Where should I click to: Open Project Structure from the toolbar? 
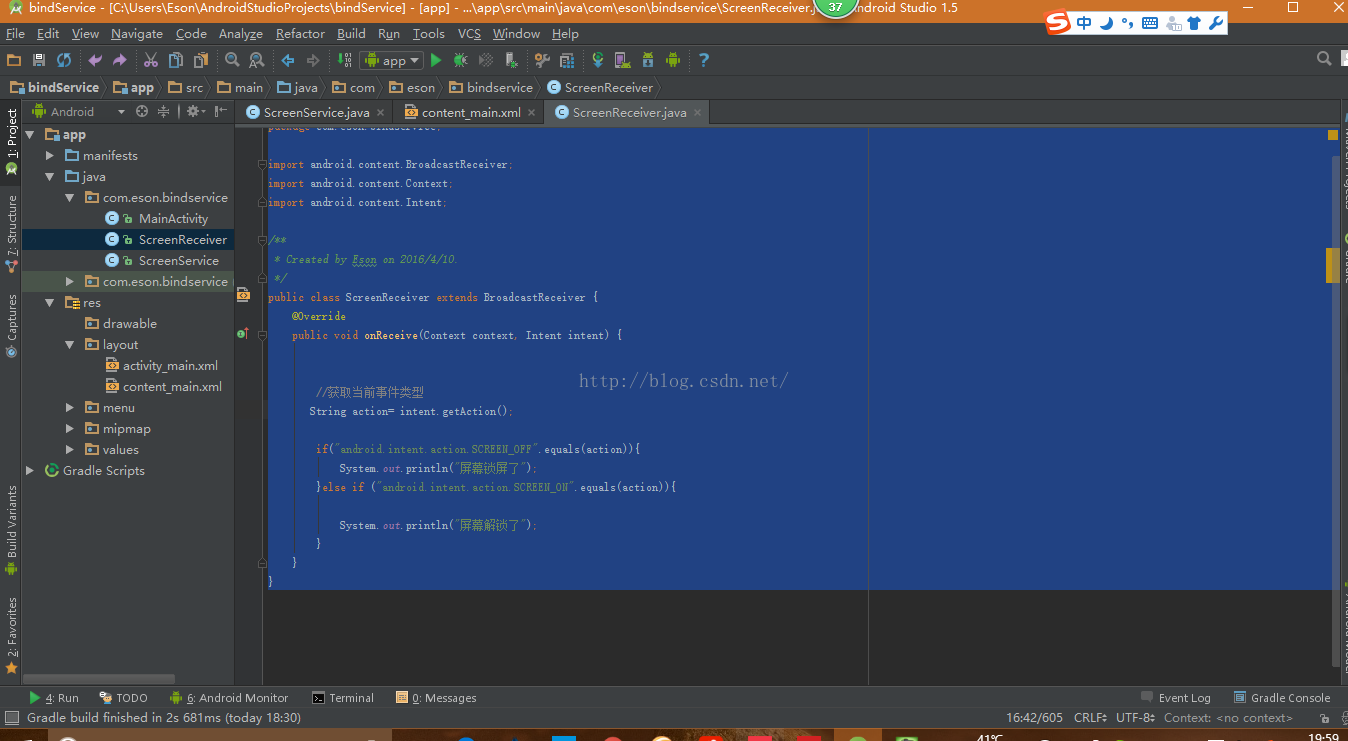point(567,61)
